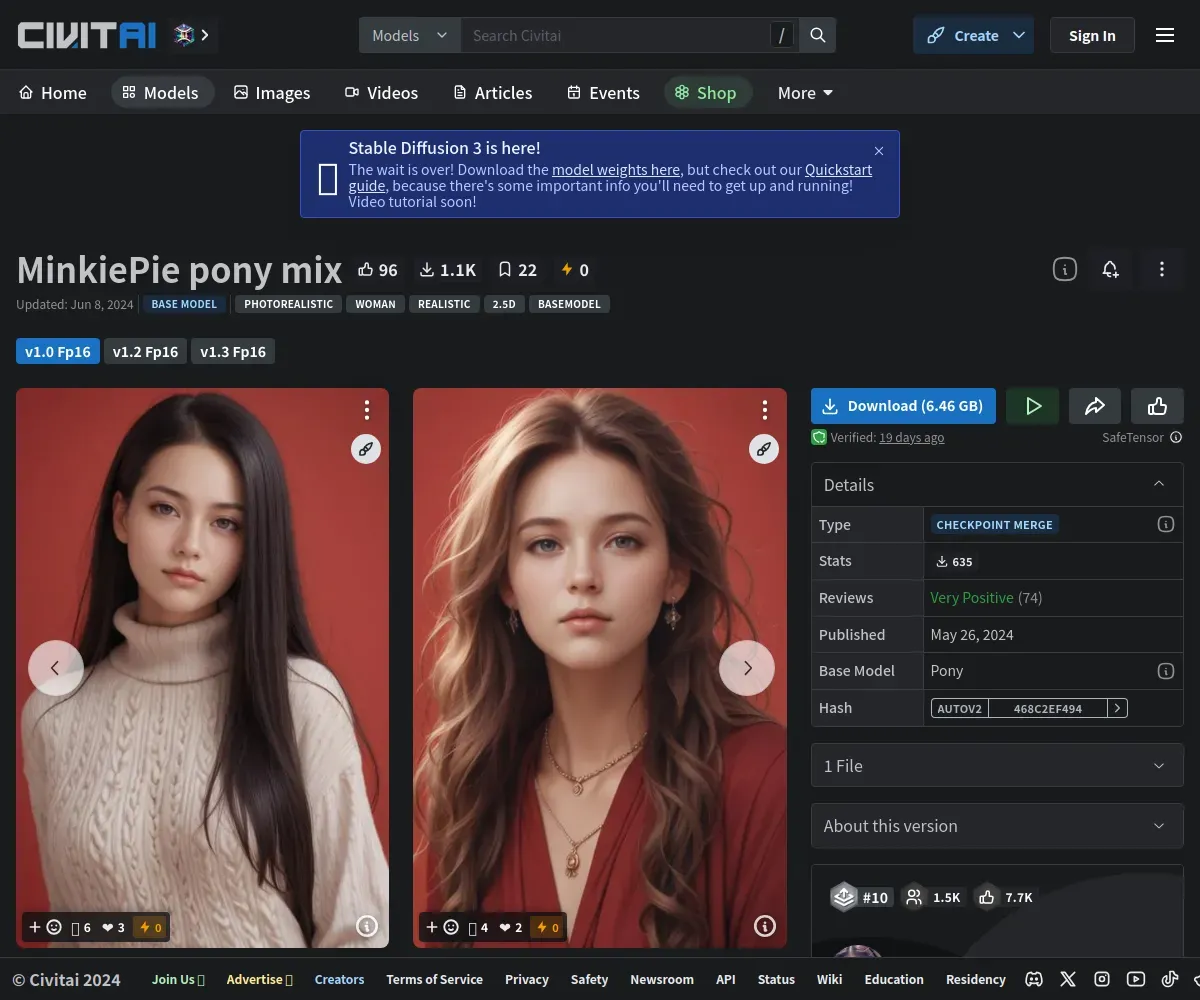Open the Models search category dropdown
Screen dimensions: 1200x1000
click(410, 35)
